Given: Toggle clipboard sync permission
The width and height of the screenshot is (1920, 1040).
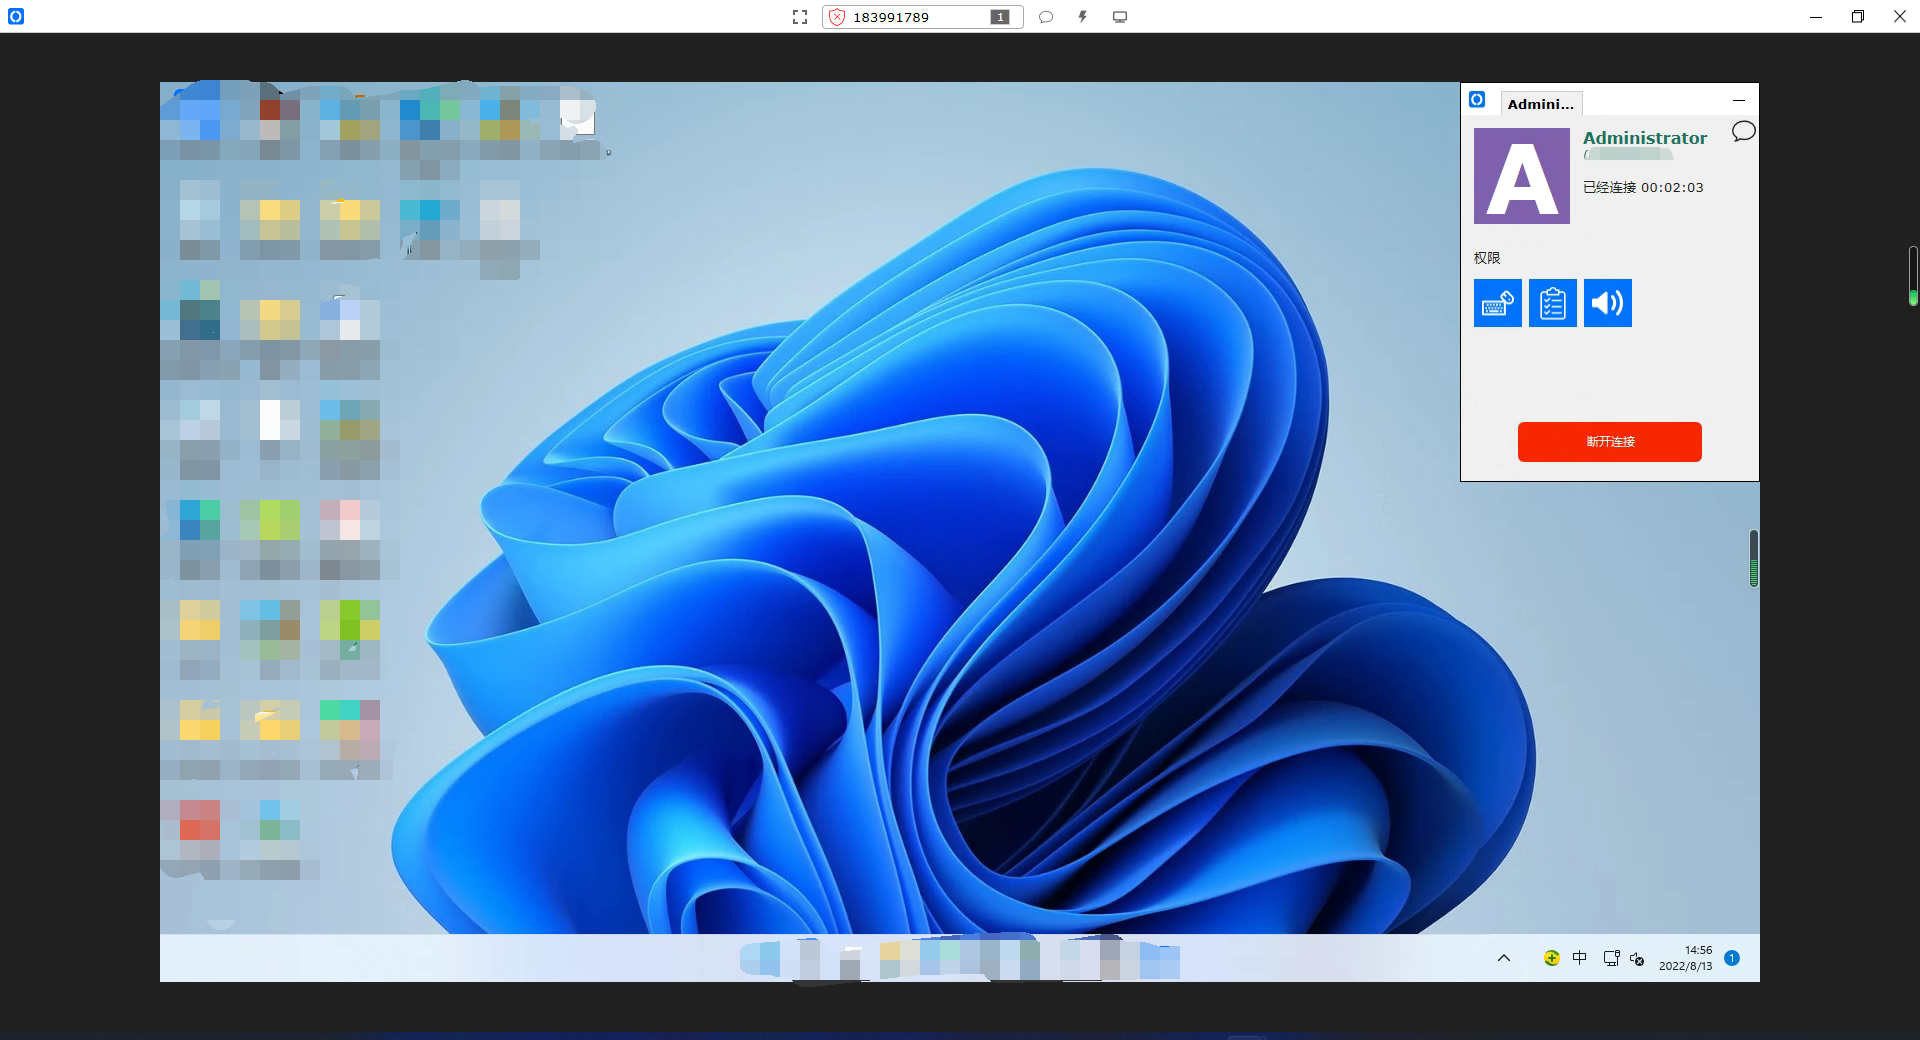Looking at the screenshot, I should point(1552,303).
